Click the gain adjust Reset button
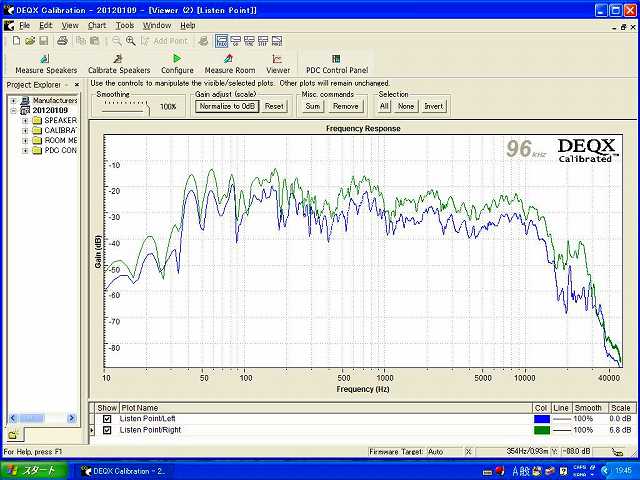This screenshot has width=640, height=480. [x=274, y=107]
